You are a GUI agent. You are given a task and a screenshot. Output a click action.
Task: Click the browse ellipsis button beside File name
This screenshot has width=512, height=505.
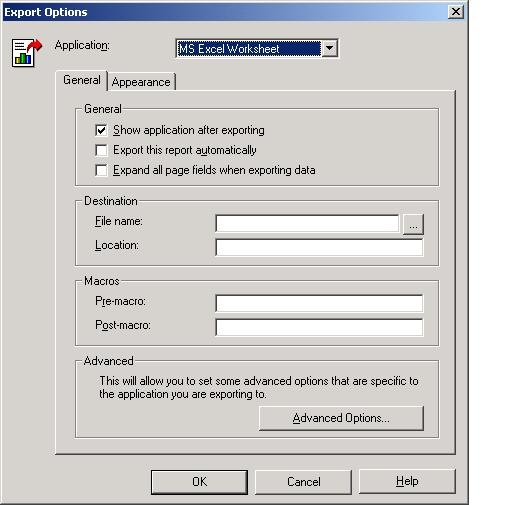tap(413, 224)
